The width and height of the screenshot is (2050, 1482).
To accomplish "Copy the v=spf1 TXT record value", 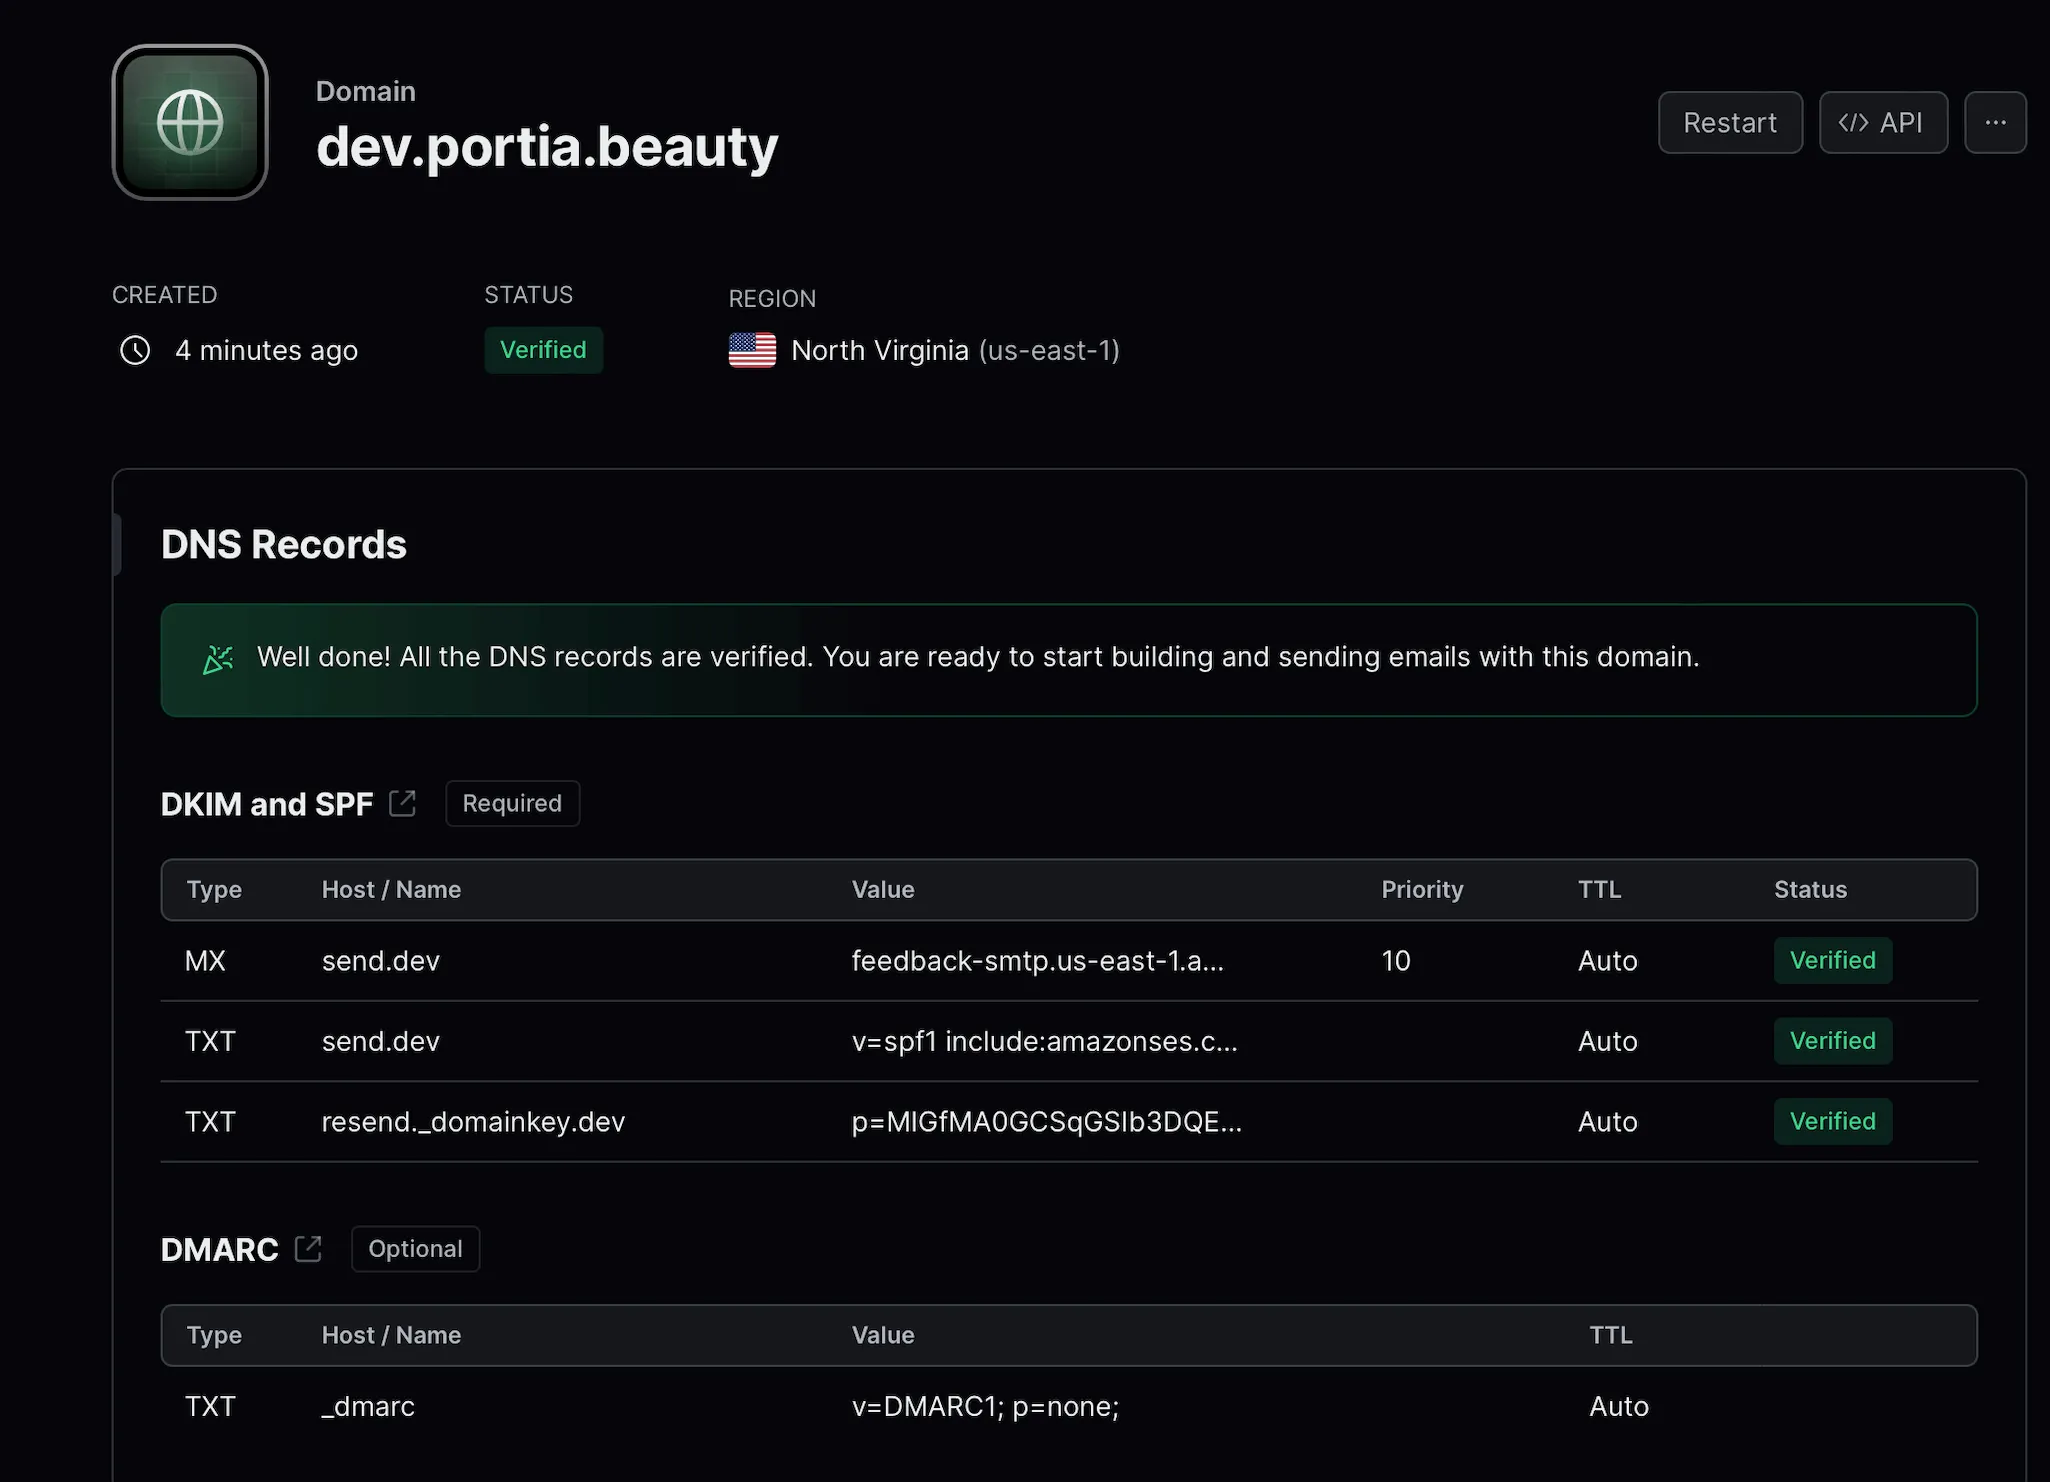I will [x=1044, y=1041].
